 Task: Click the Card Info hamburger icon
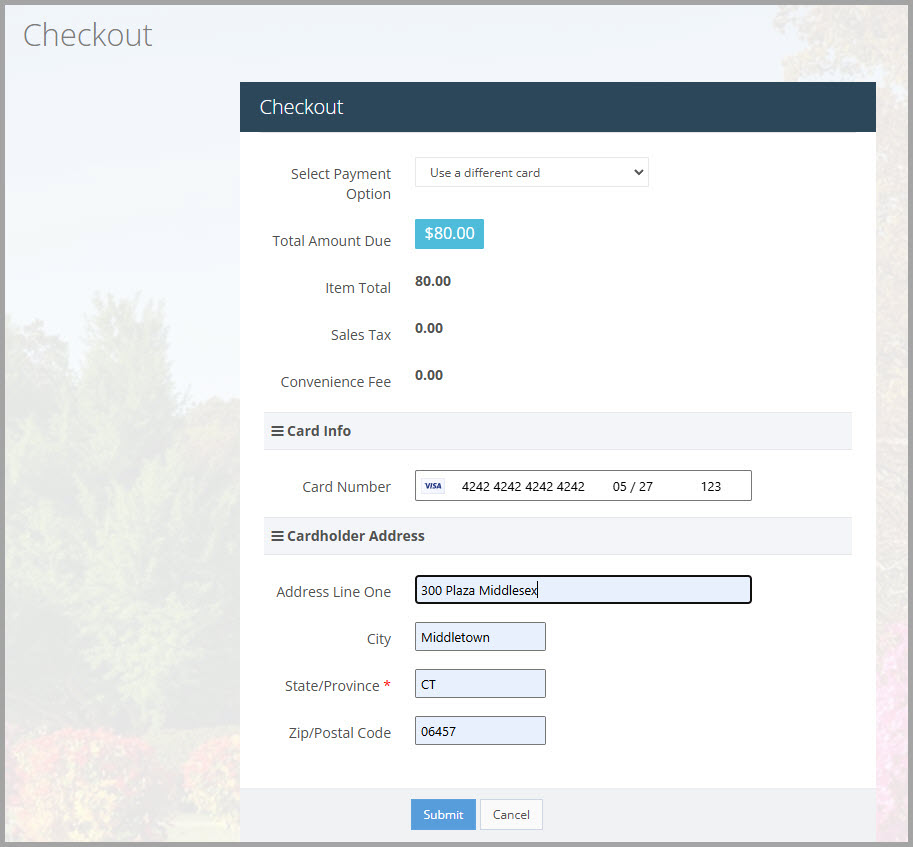(277, 431)
